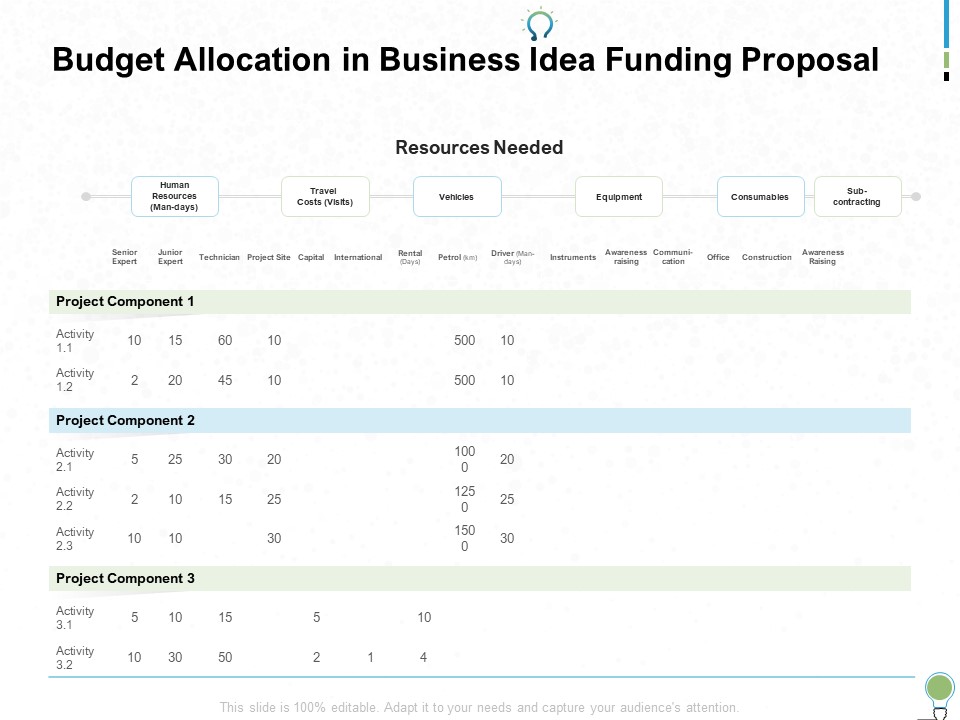Click the 'Project Component 3' section band
The width and height of the screenshot is (960, 720).
480,579
